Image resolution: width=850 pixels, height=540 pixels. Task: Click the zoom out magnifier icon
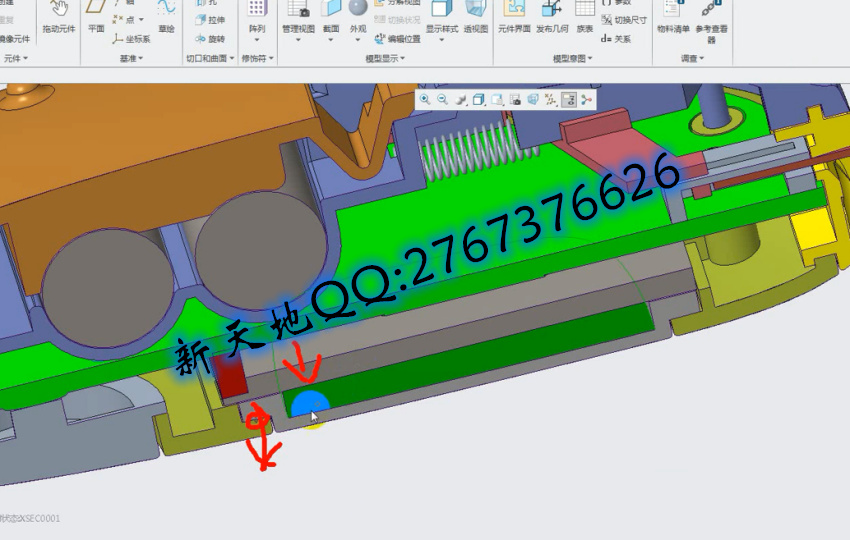tap(443, 99)
